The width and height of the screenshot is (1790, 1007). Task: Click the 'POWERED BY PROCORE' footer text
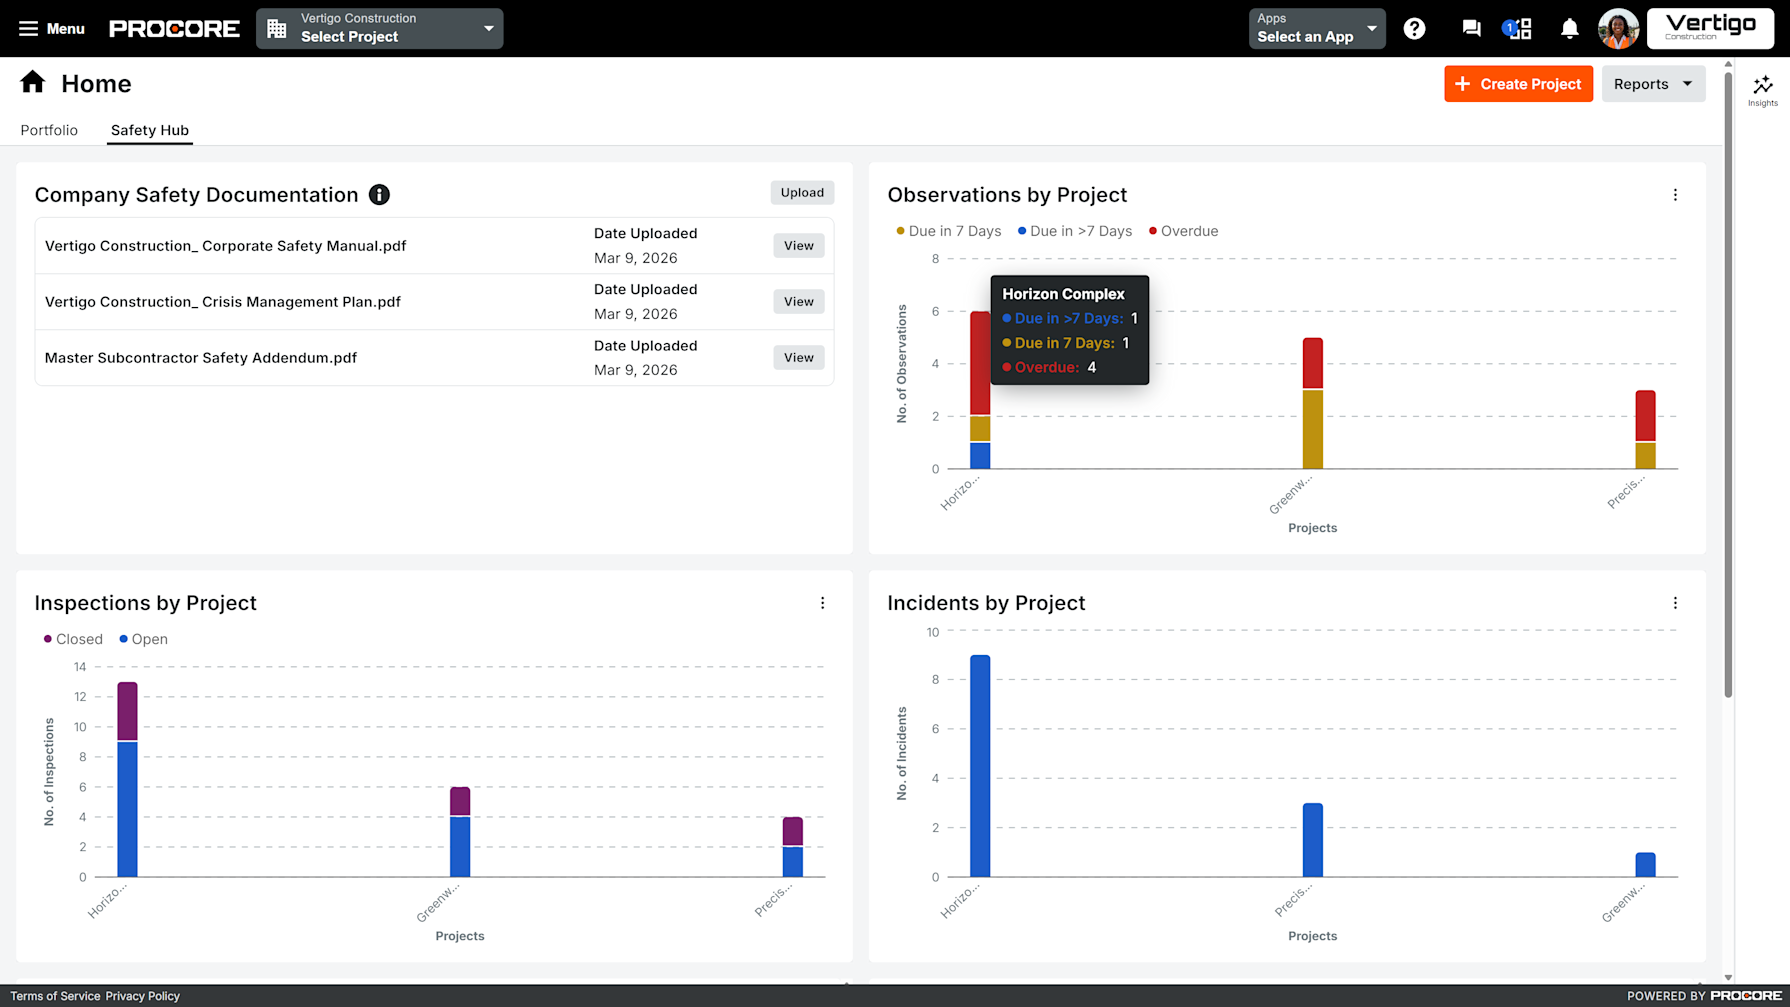click(1704, 996)
